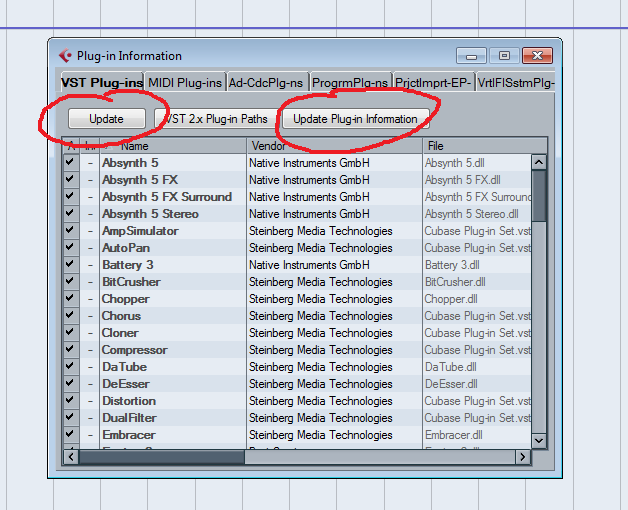
Task: Click the scroll down arrow
Action: 539,441
